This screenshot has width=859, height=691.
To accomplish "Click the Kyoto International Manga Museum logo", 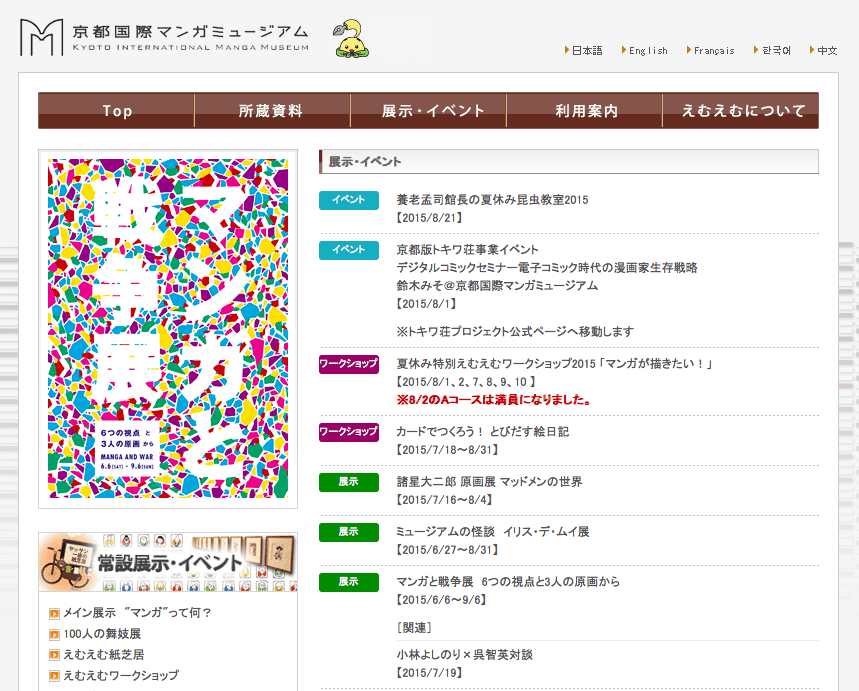I will point(164,37).
